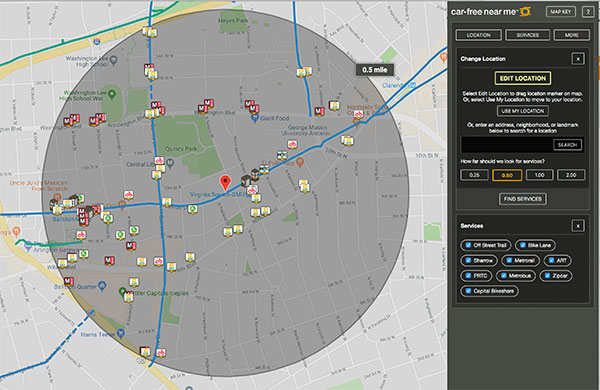
Task: Select the 0.50 mile distance option
Action: click(507, 175)
